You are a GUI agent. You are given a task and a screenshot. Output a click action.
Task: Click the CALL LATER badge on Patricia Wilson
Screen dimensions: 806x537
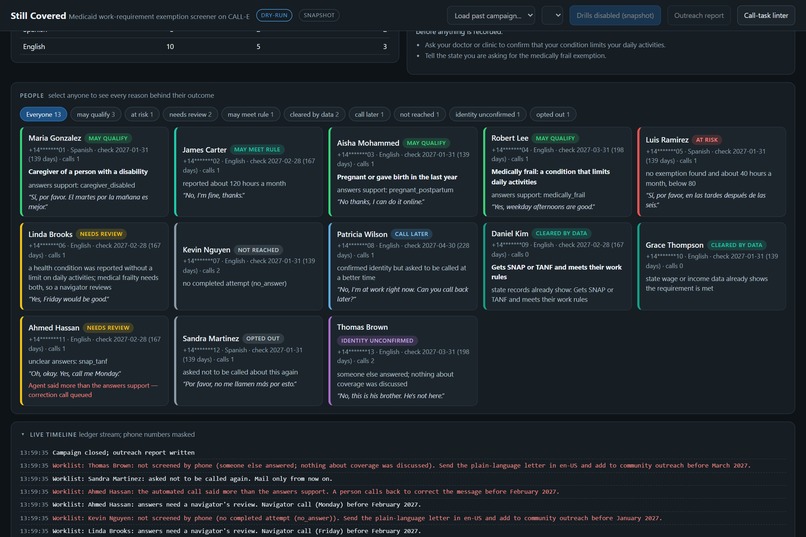pyautogui.click(x=411, y=234)
